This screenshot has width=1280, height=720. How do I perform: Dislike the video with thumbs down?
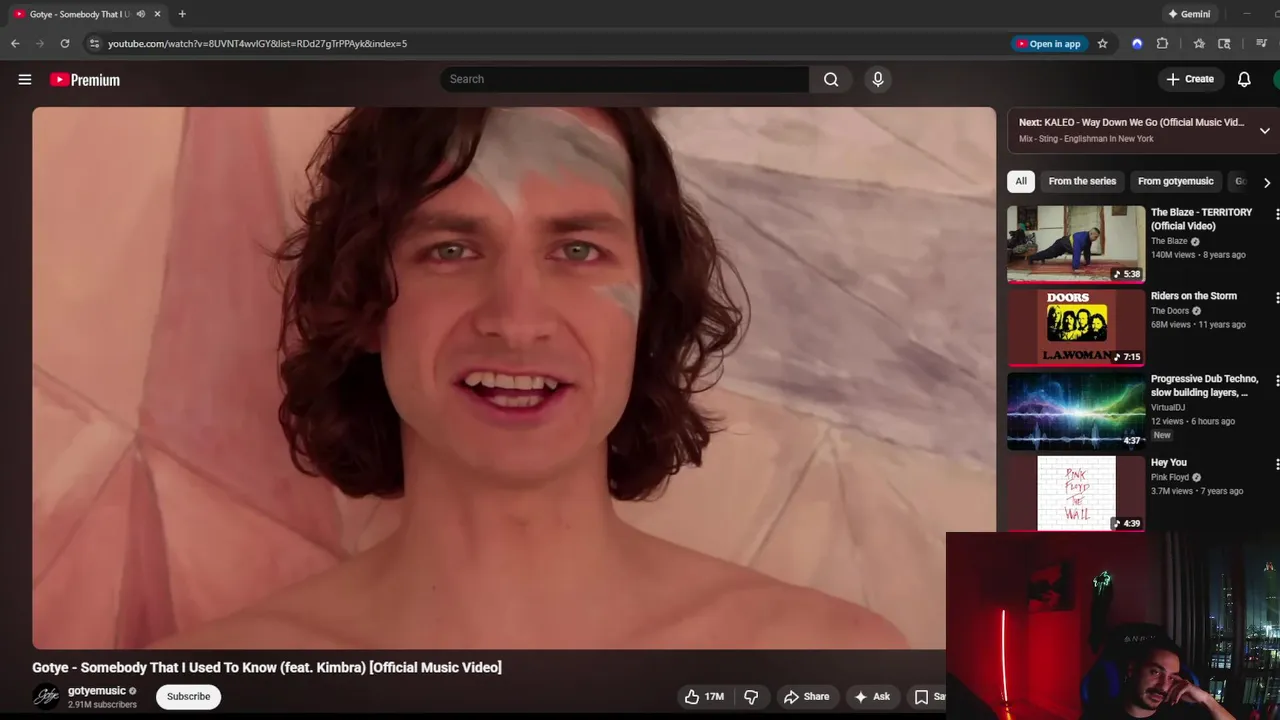pyautogui.click(x=751, y=697)
